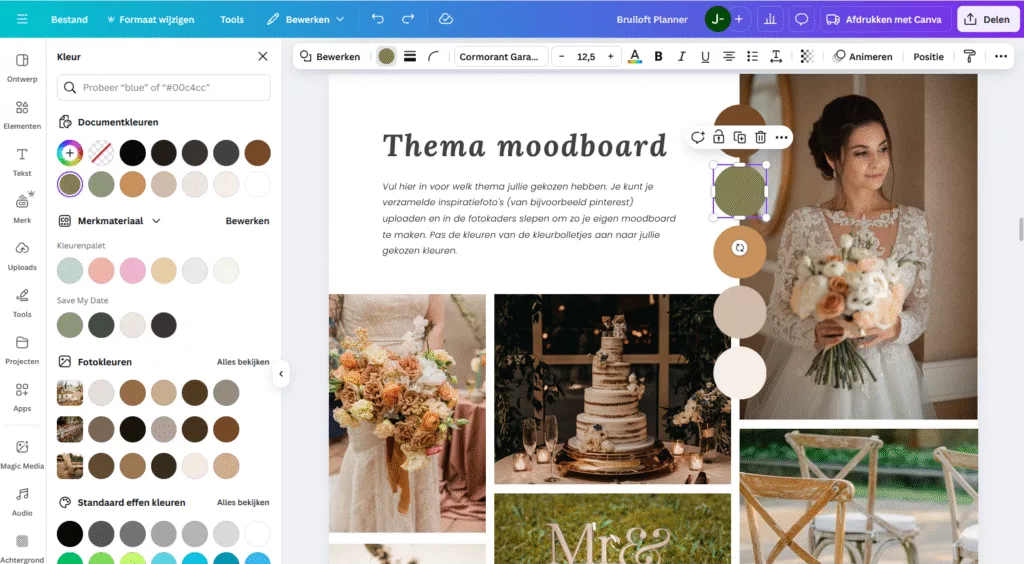Close the Kleur panel
The width and height of the screenshot is (1024, 564).
(x=263, y=57)
